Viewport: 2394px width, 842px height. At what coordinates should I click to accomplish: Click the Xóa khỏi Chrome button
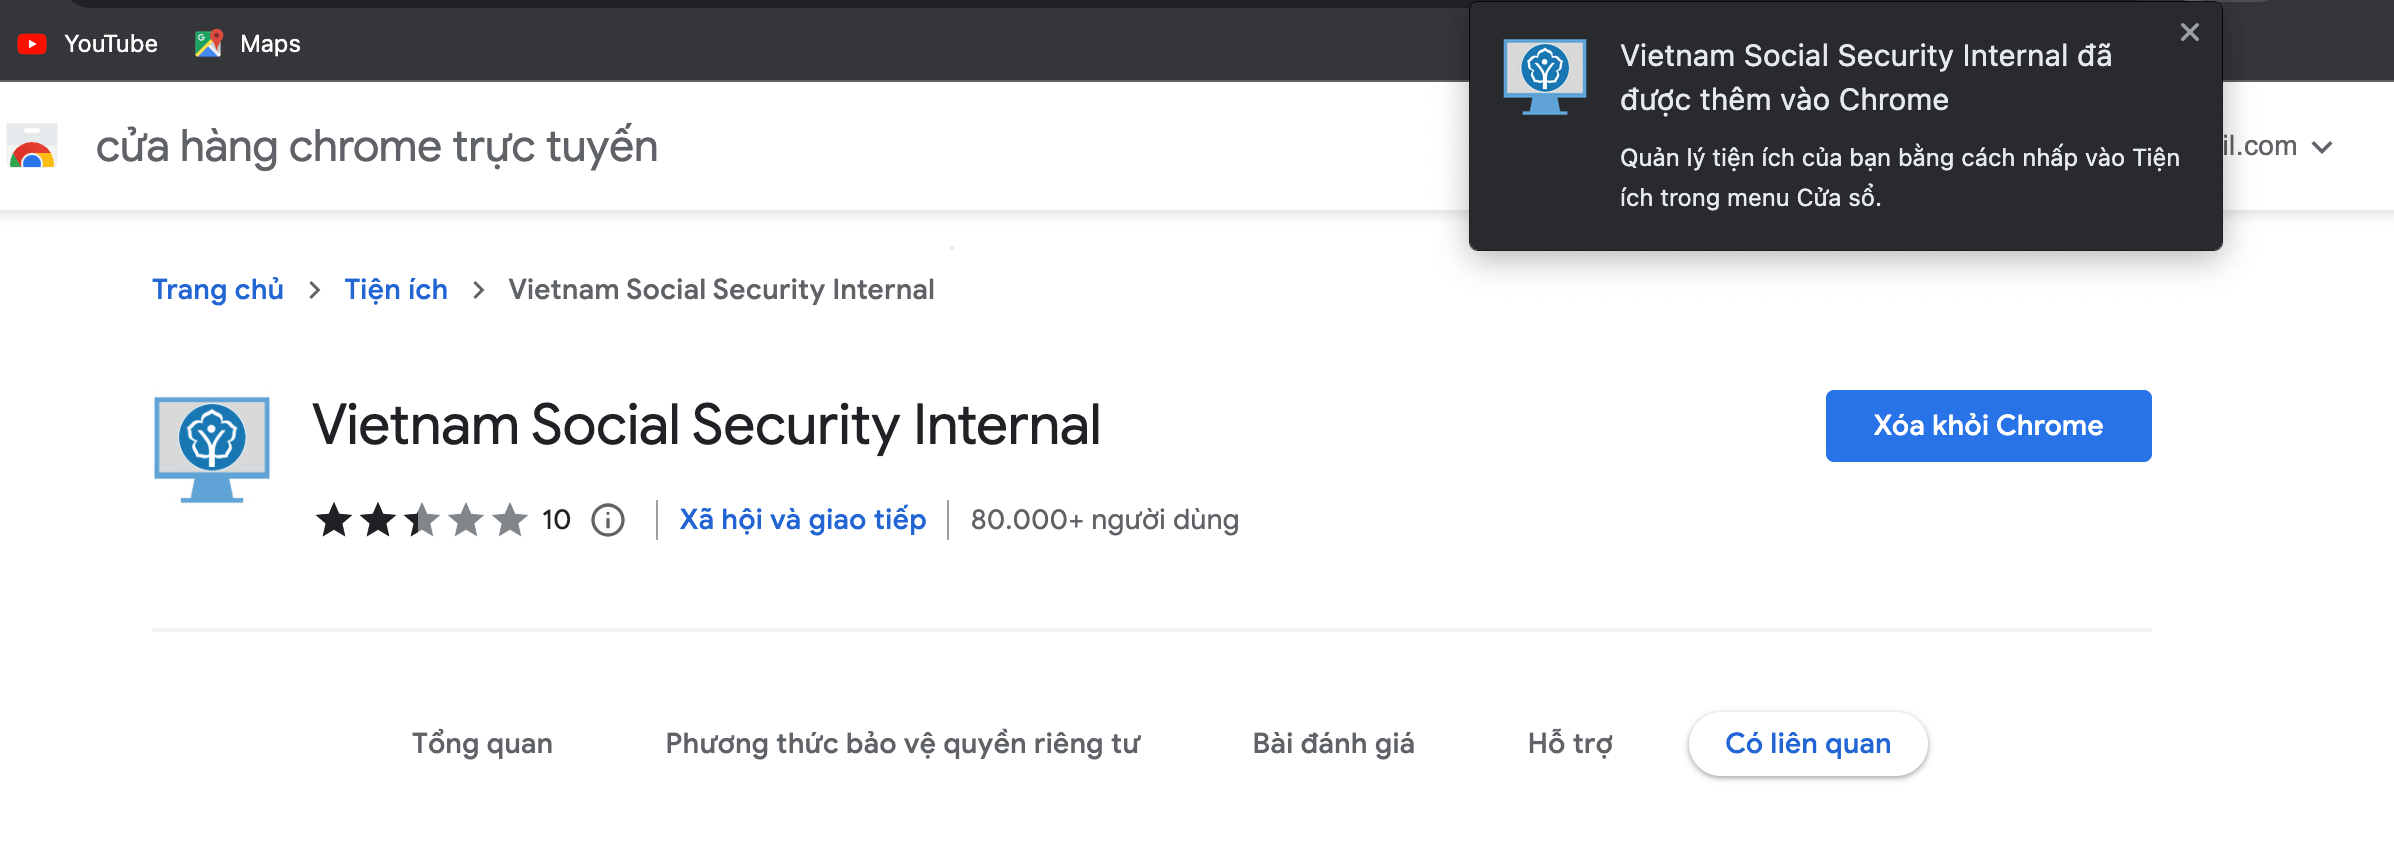[1987, 425]
